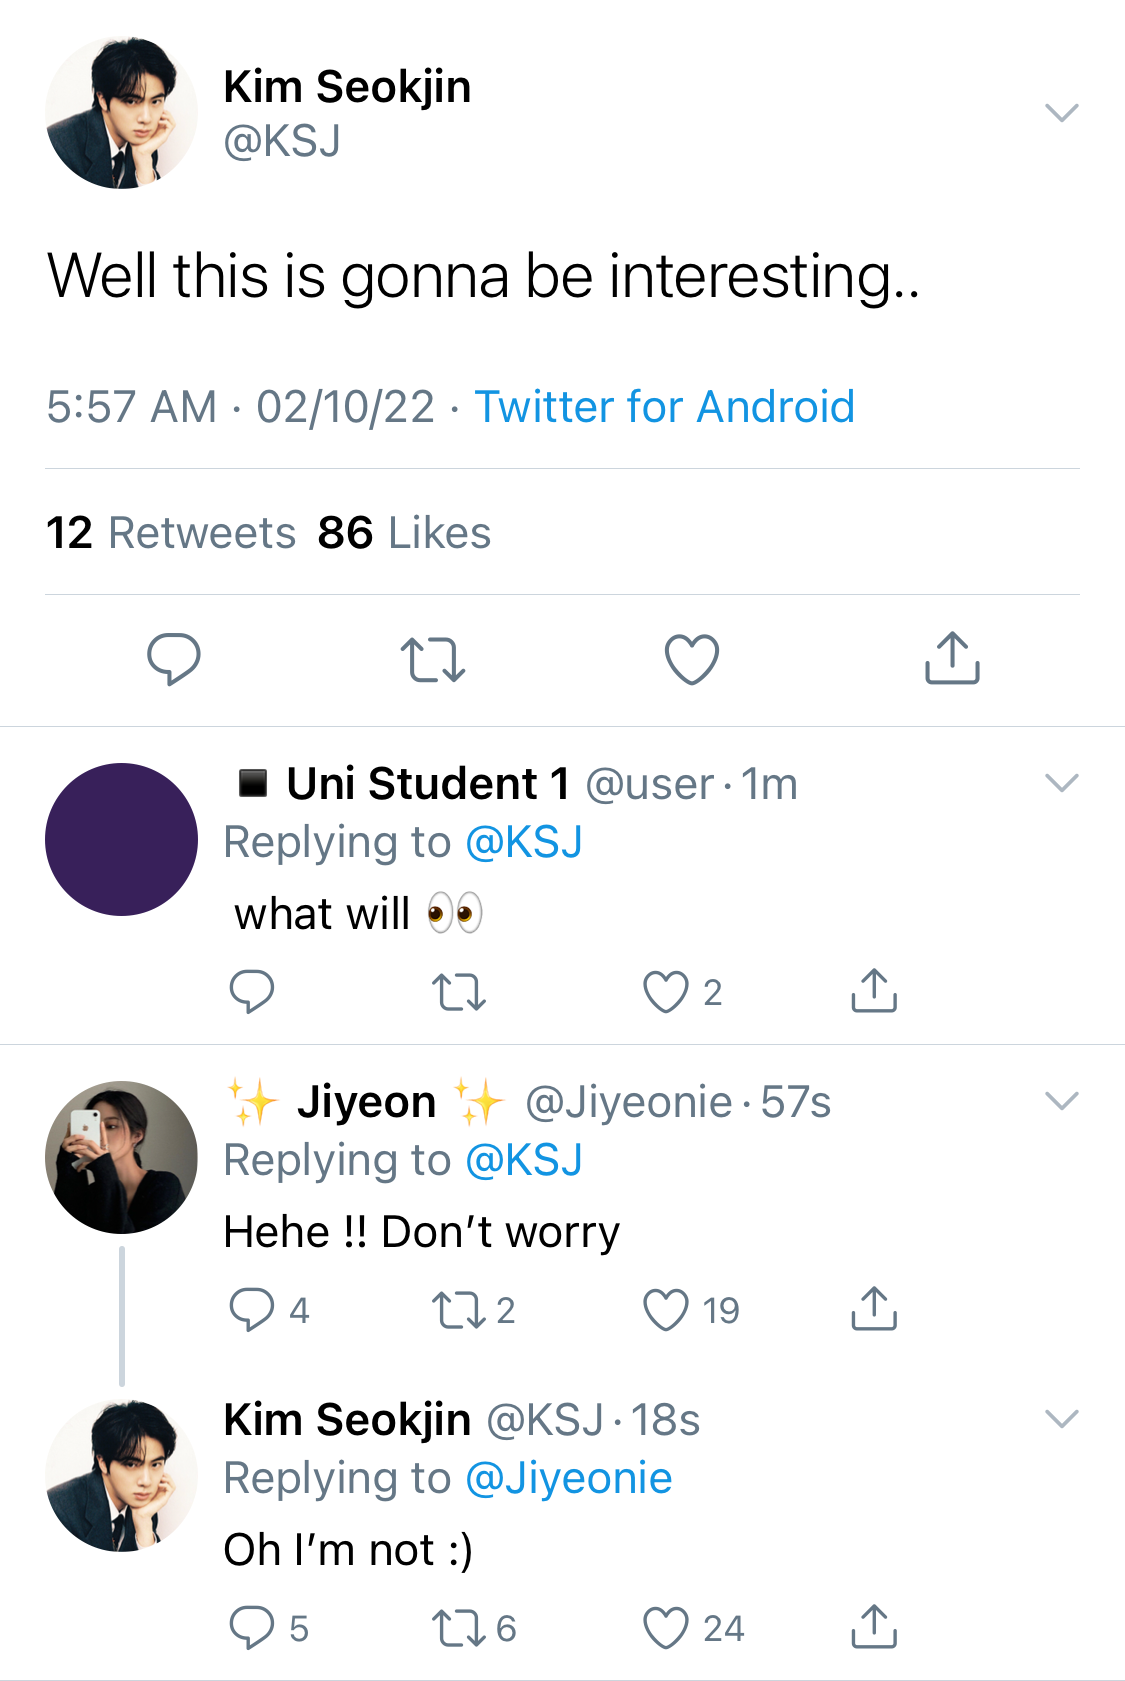View the 86 Likes list
This screenshot has height=1681, width=1125.
(404, 533)
